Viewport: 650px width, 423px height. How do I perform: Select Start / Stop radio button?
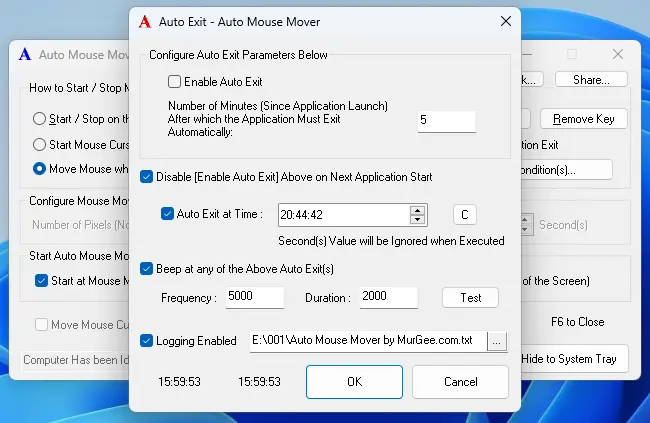pos(39,119)
